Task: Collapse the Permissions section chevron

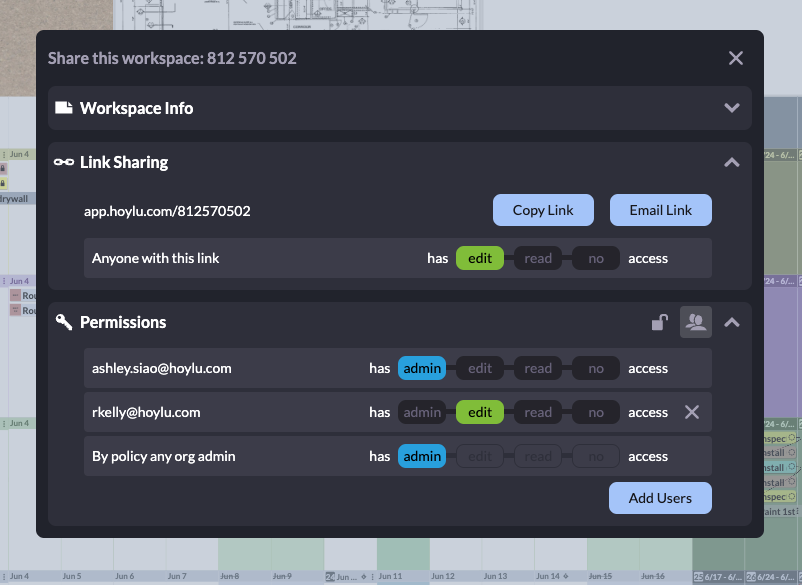Action: tap(732, 323)
